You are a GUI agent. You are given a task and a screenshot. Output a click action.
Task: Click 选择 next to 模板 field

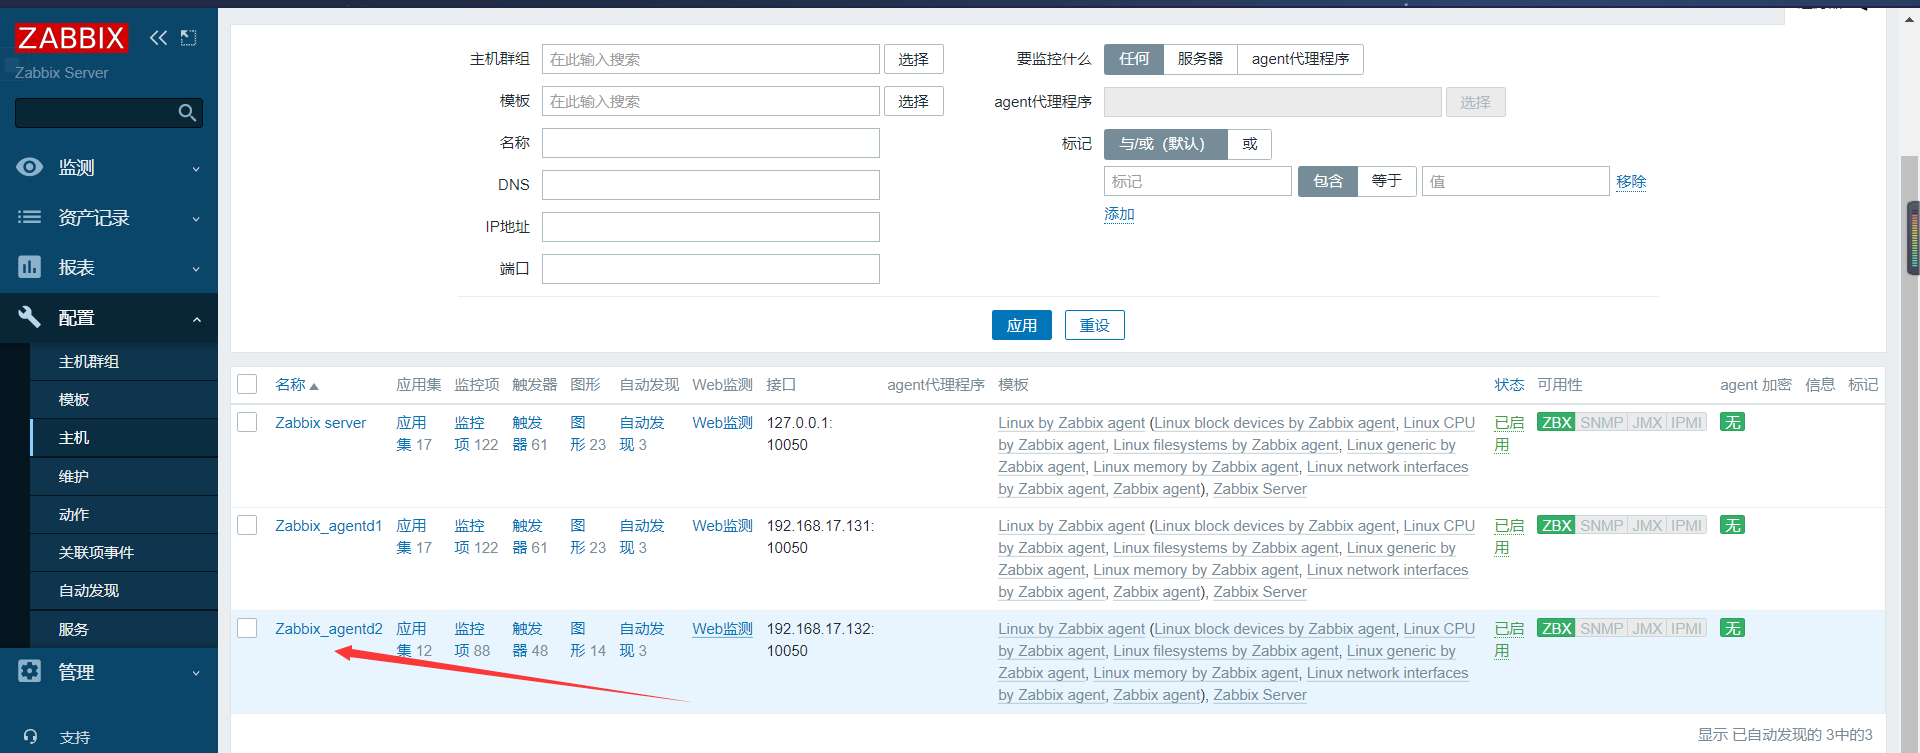tap(913, 101)
